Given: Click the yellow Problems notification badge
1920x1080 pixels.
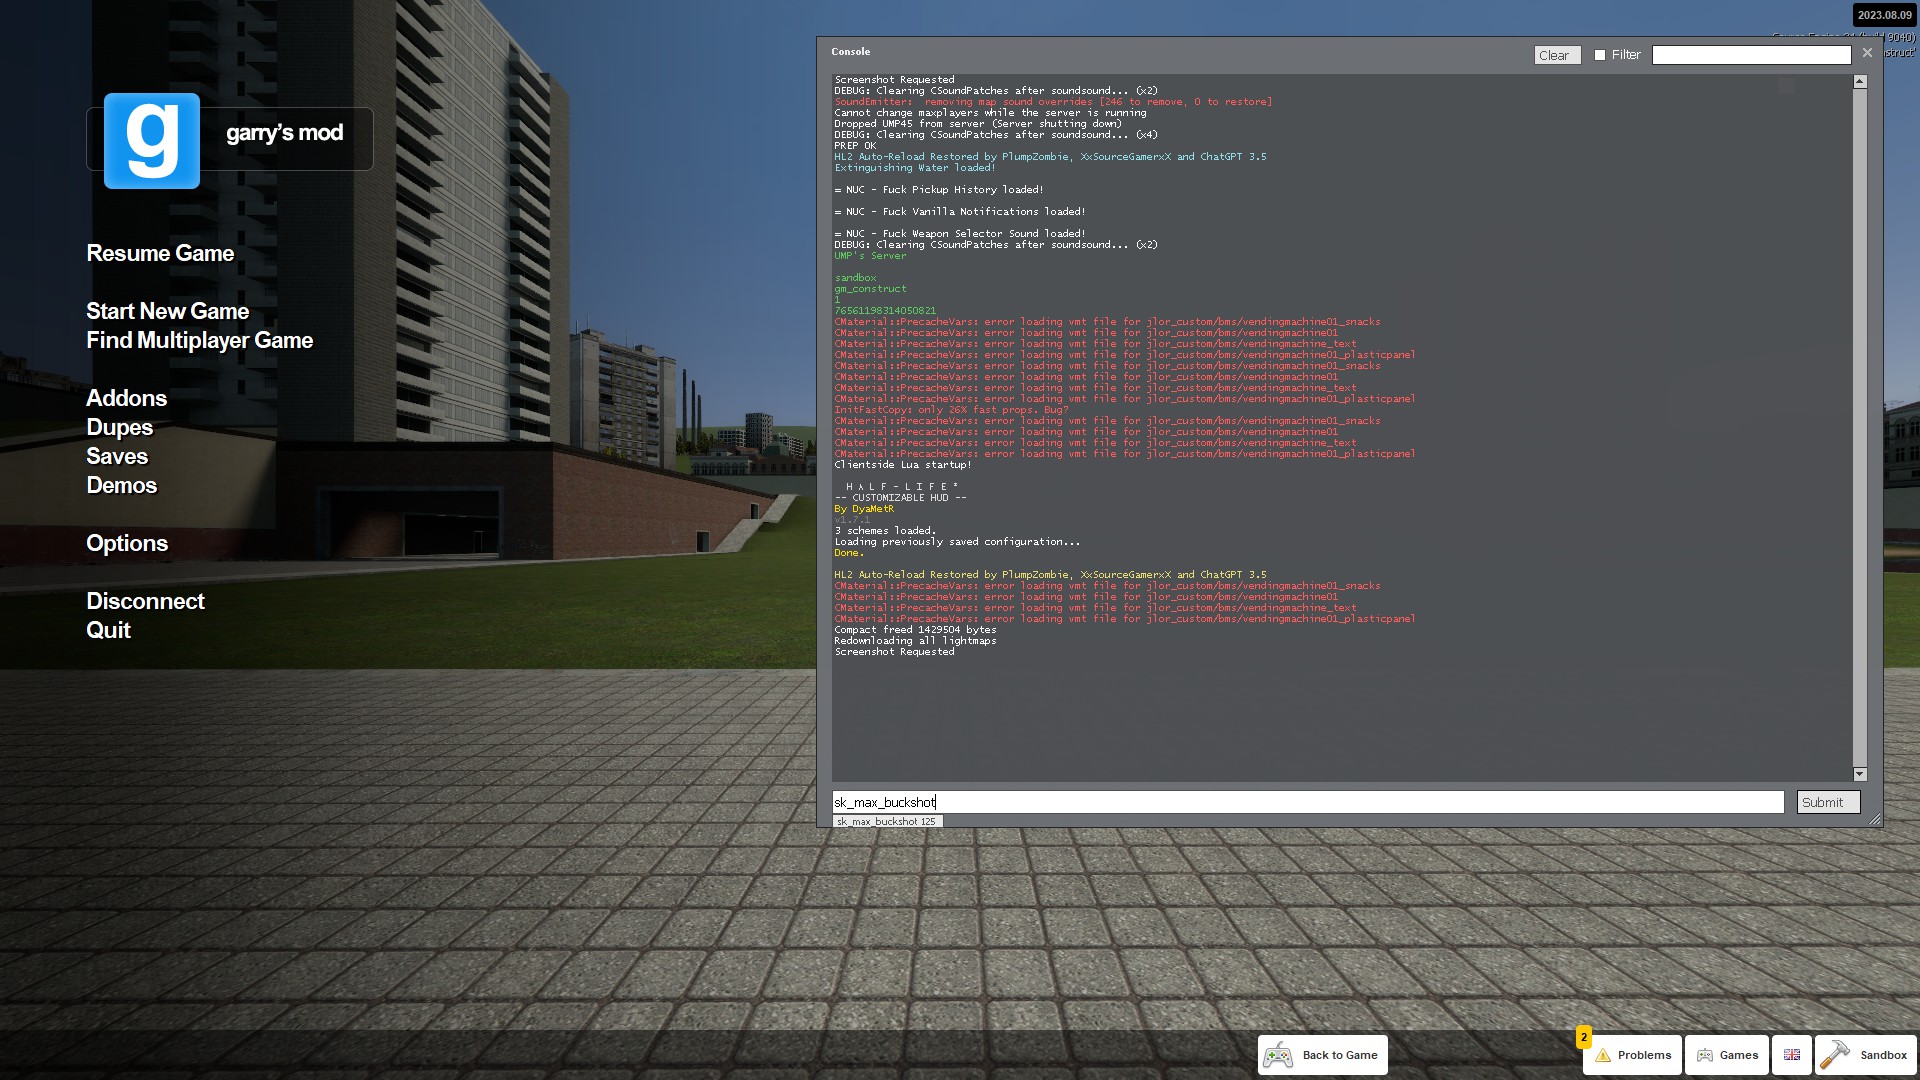Looking at the screenshot, I should 1583,1039.
